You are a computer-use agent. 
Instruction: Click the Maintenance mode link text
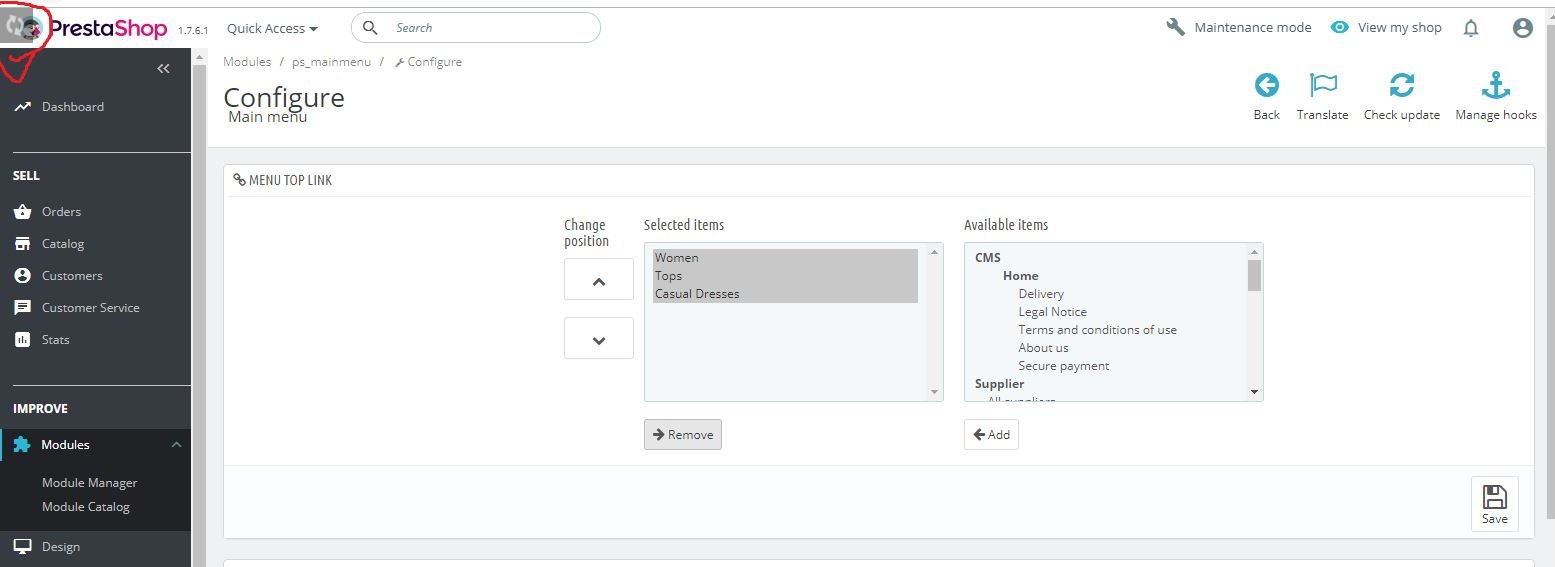(1253, 28)
